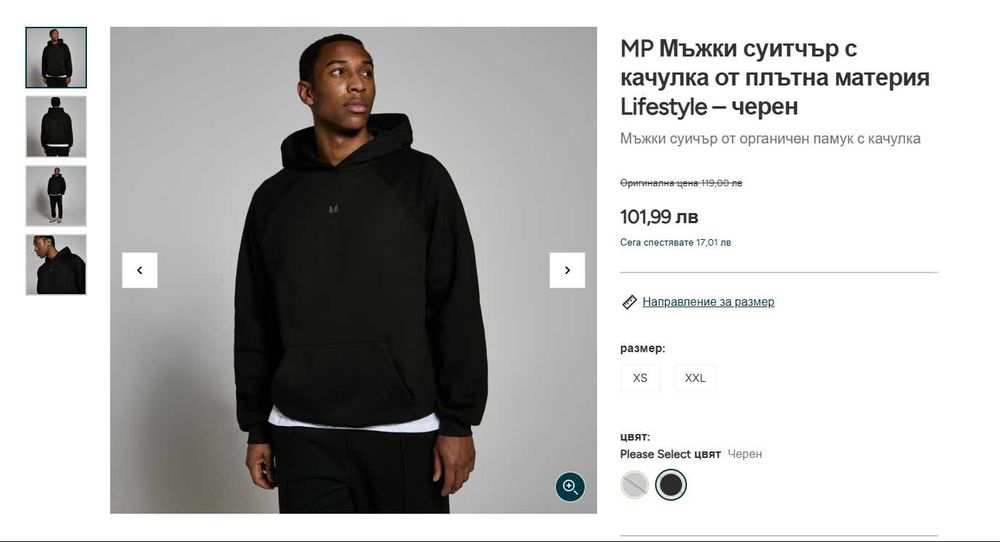The width and height of the screenshot is (1000, 542).
Task: Pick the crossed-out grey color swatch
Action: click(635, 485)
